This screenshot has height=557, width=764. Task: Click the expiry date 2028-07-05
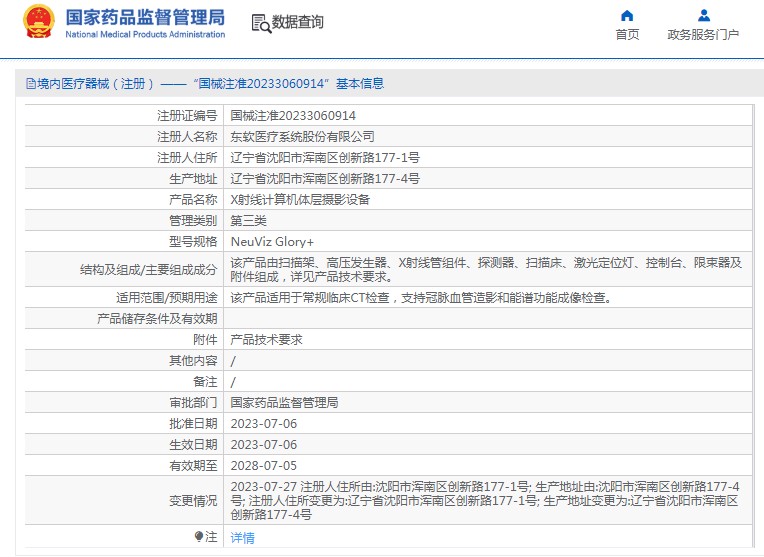point(263,465)
